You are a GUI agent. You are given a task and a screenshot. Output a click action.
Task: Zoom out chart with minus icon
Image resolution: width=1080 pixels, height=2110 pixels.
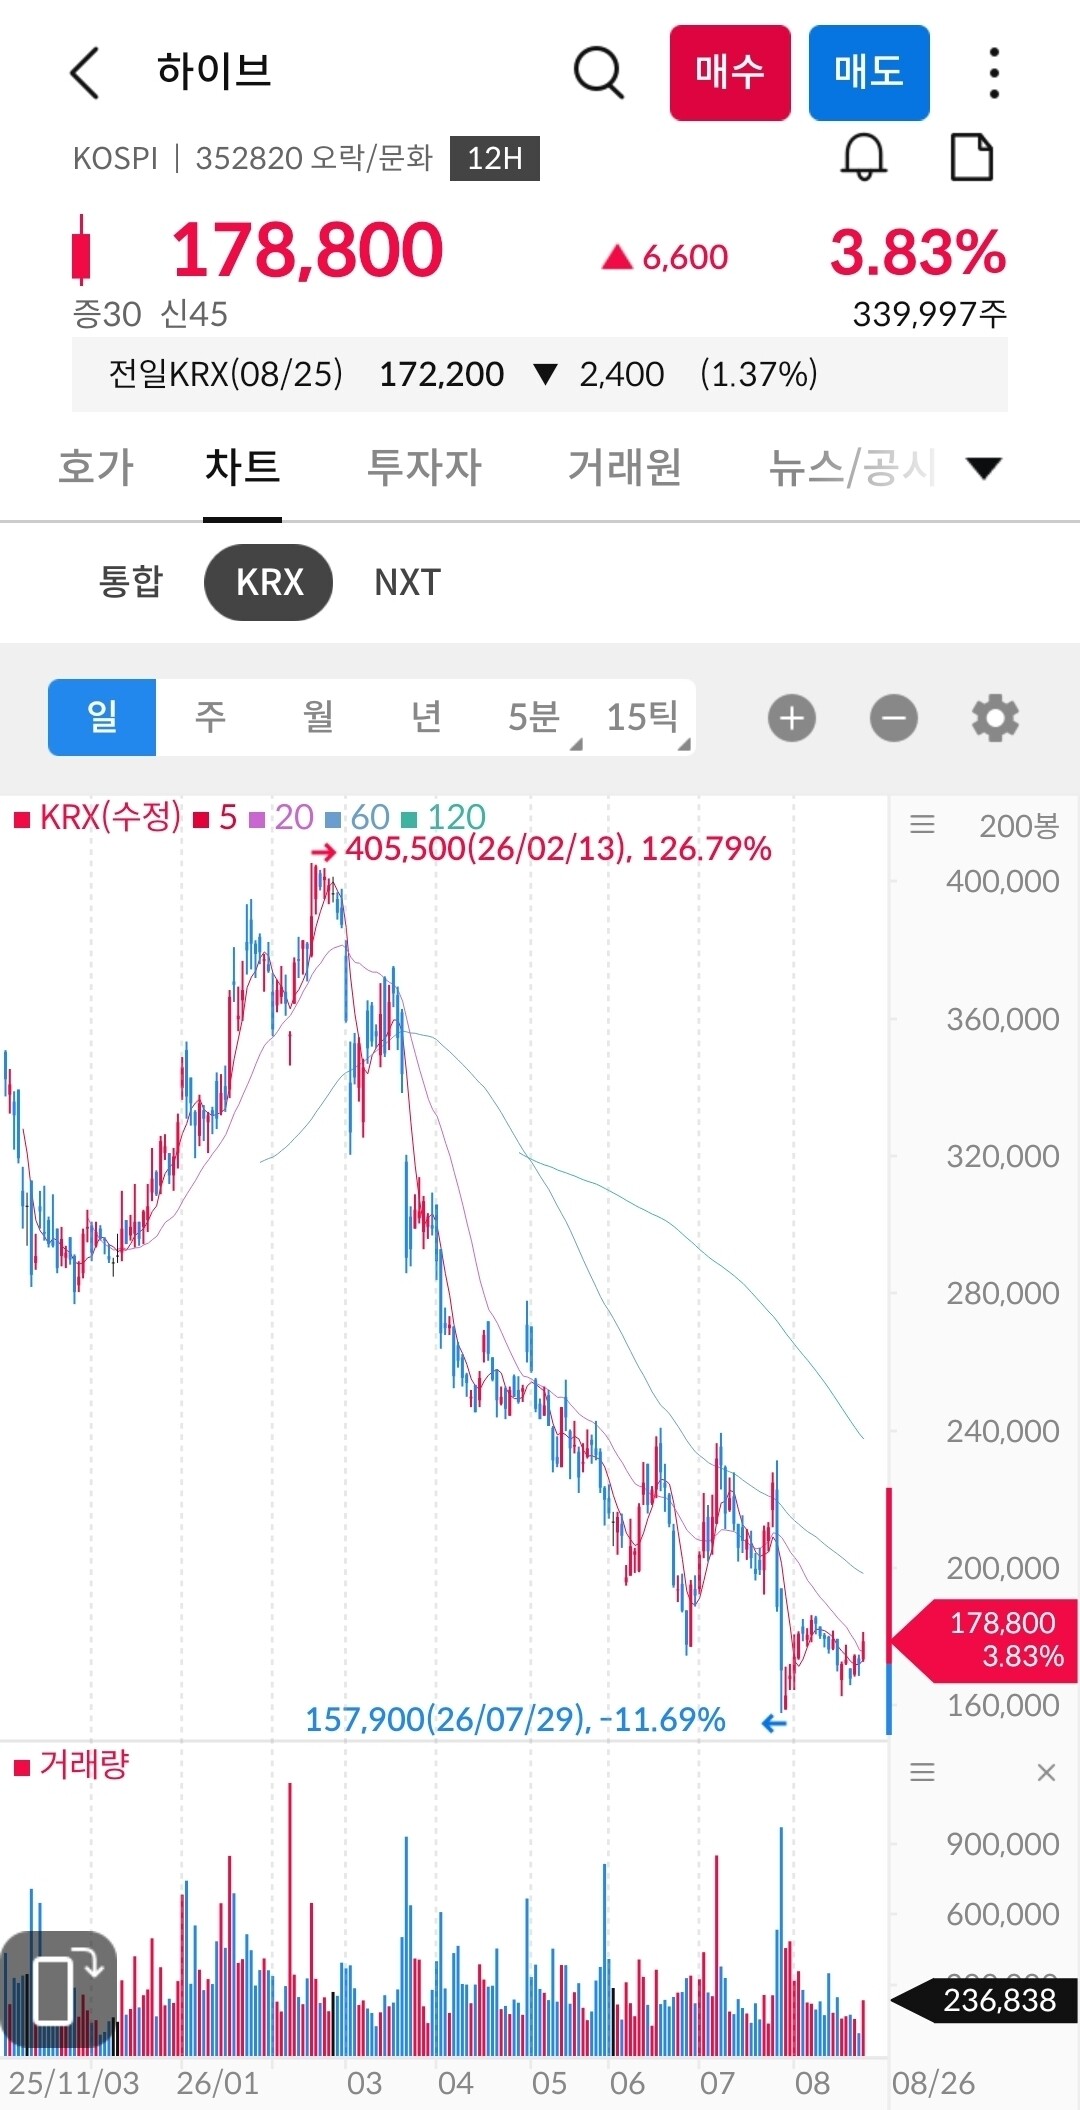click(894, 718)
